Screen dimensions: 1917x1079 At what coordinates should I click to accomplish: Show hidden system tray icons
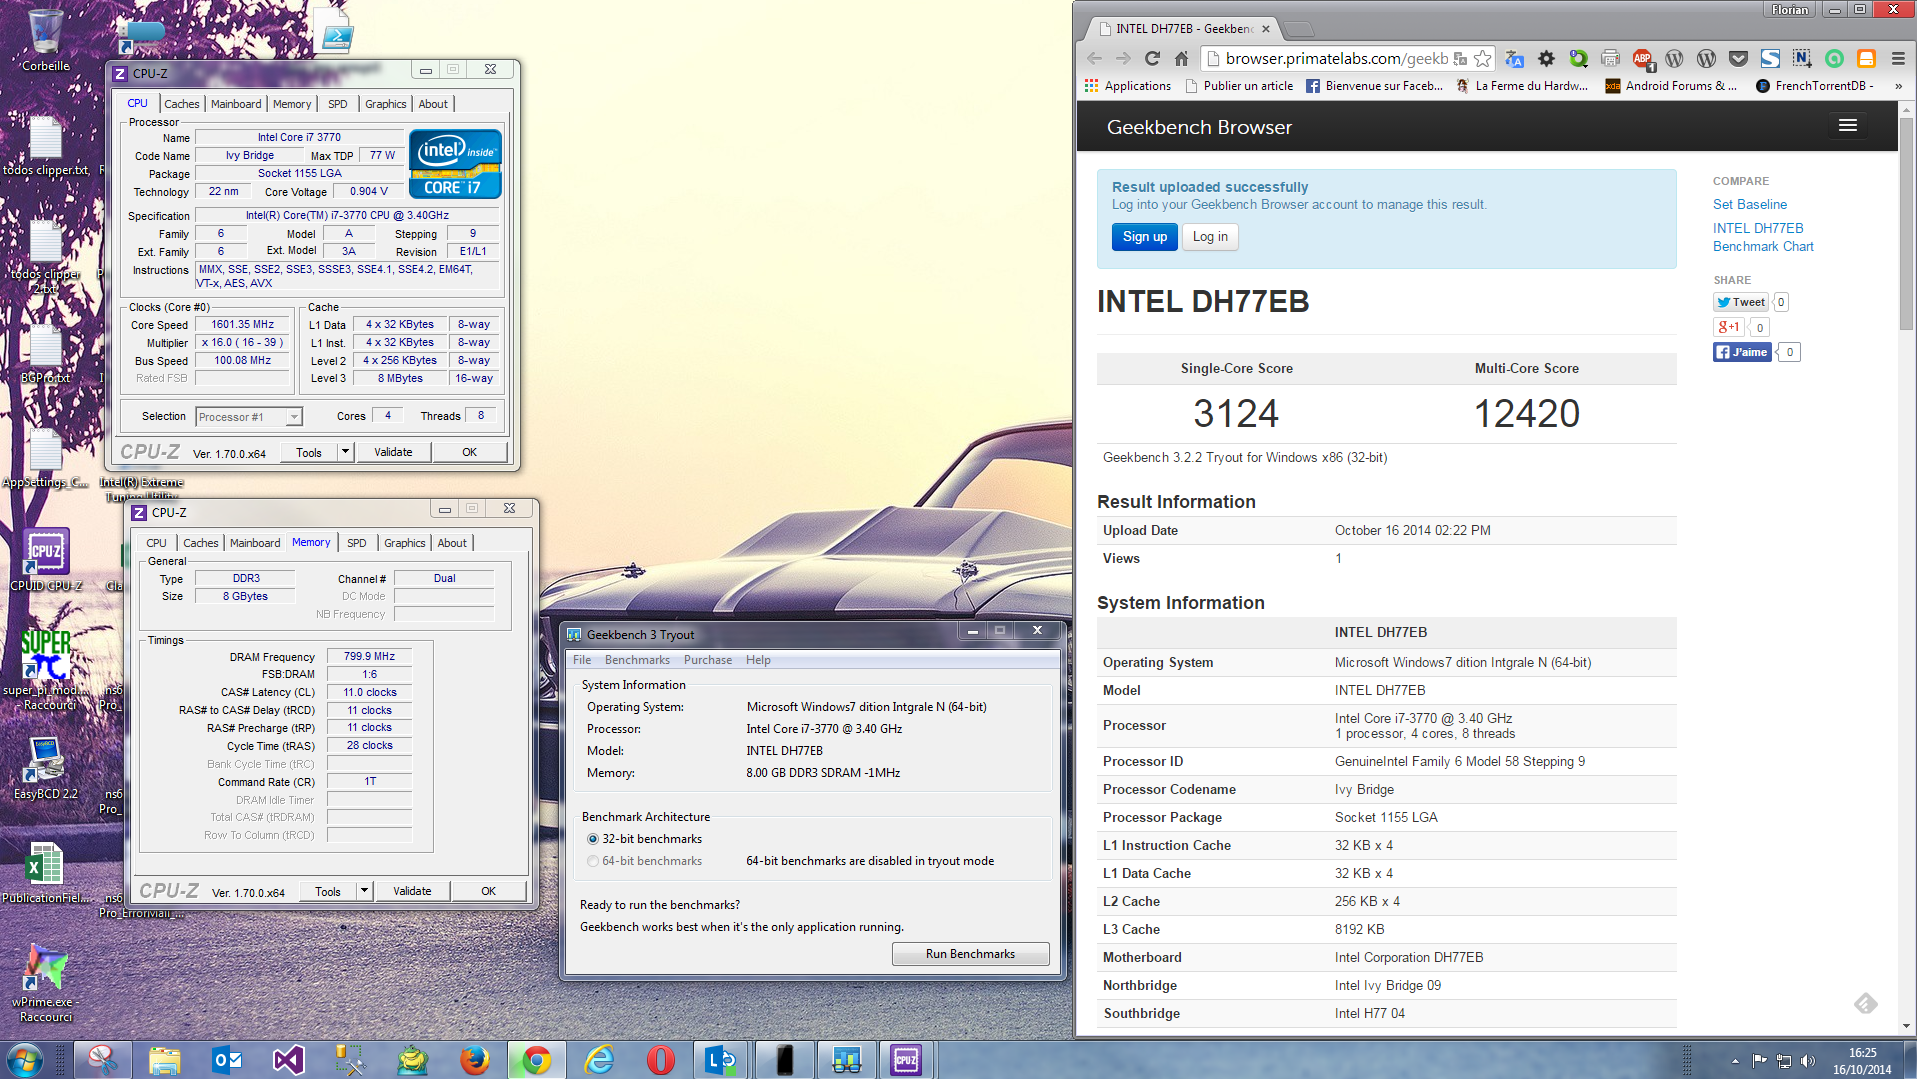(x=1734, y=1061)
